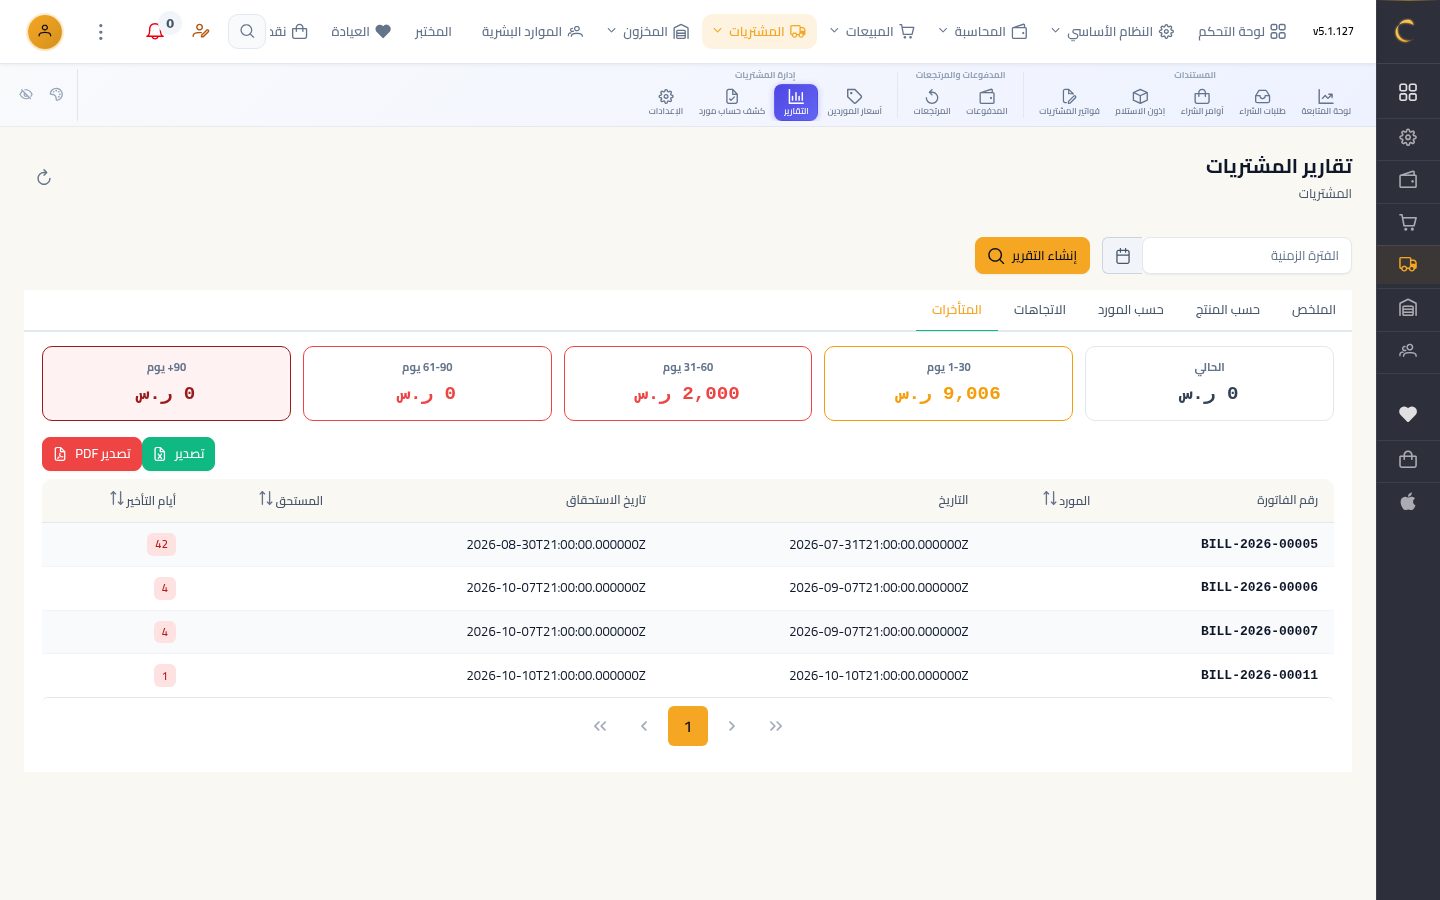Select invoice BILL-2026-00005 in the table

(1259, 544)
